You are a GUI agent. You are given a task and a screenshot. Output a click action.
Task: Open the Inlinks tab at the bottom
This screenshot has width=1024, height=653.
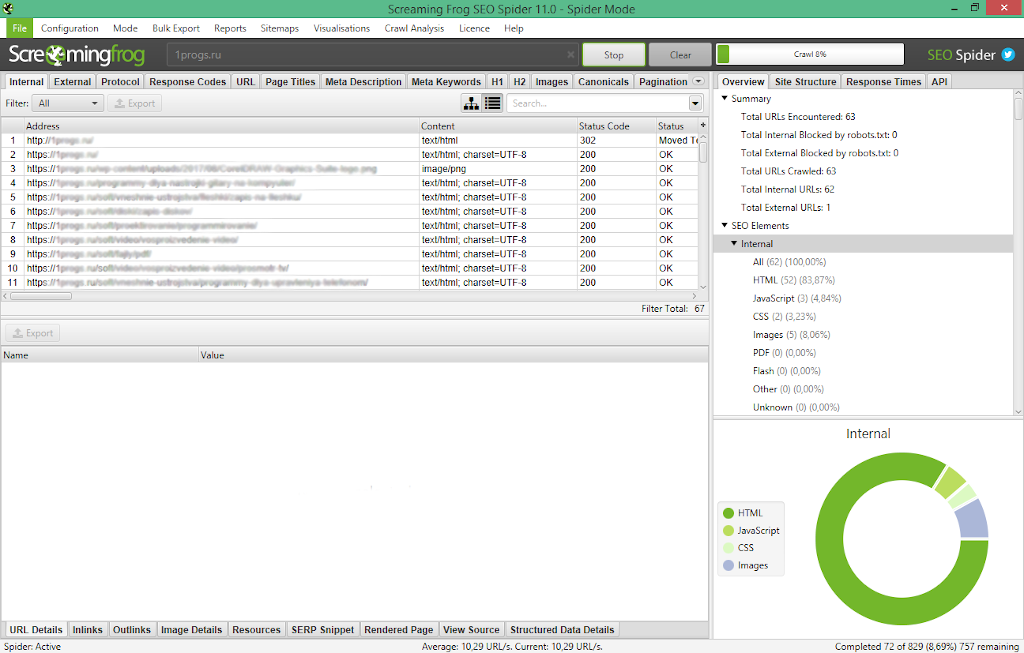point(88,629)
